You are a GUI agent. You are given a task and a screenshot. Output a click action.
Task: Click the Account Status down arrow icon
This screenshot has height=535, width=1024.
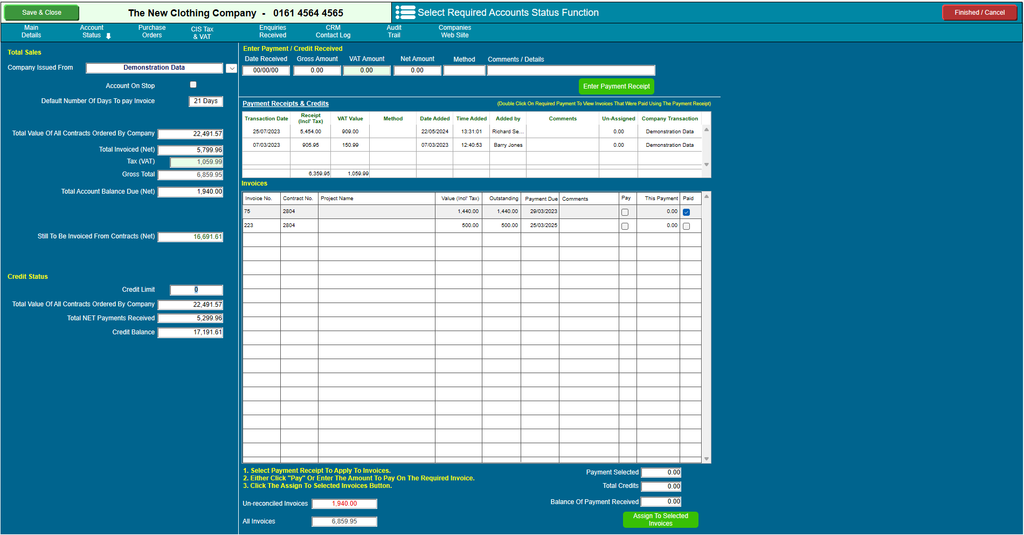[x=108, y=36]
